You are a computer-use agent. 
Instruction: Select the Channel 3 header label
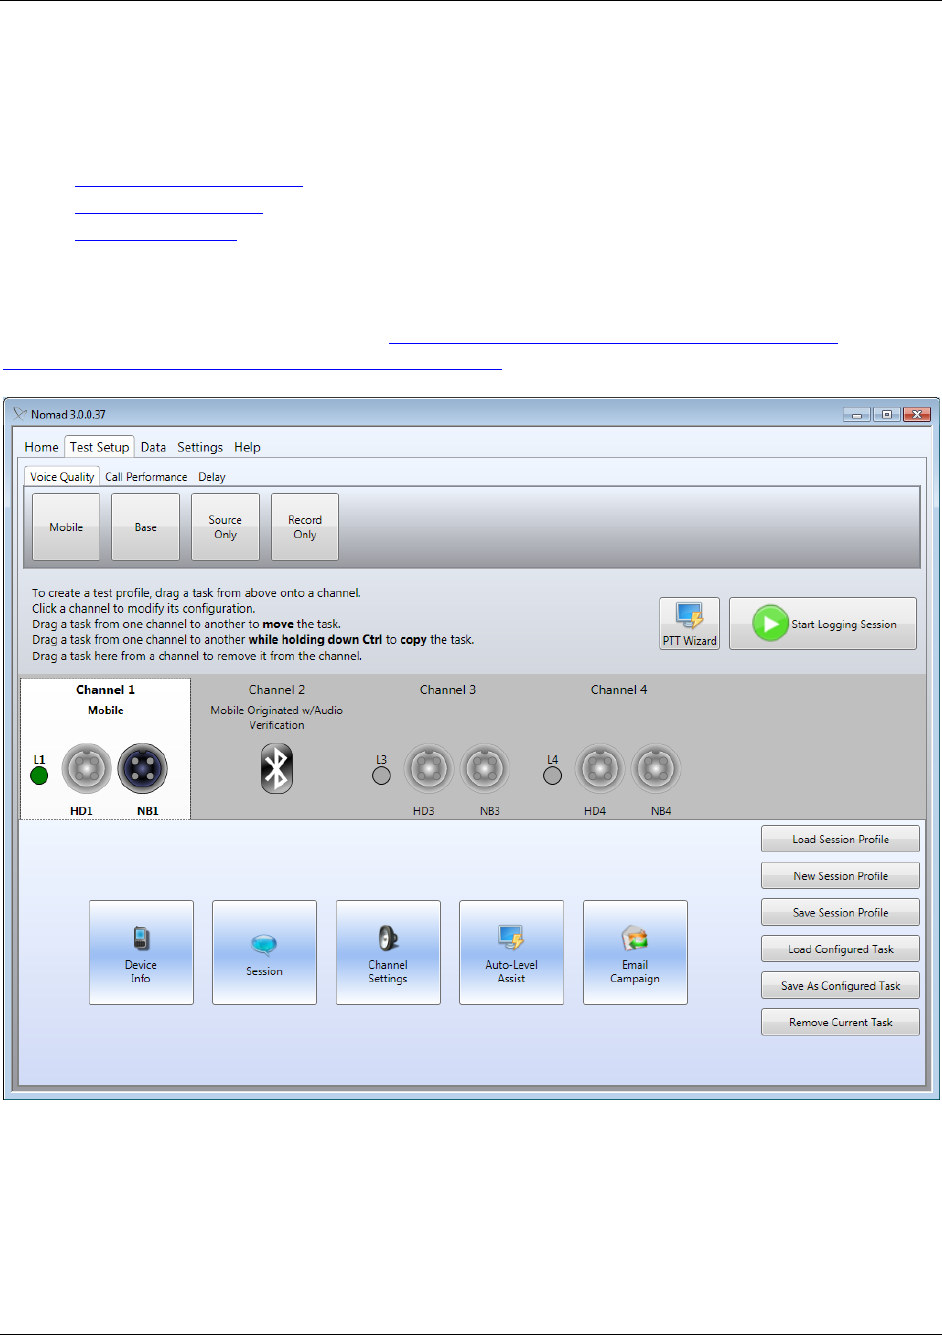pyautogui.click(x=448, y=690)
